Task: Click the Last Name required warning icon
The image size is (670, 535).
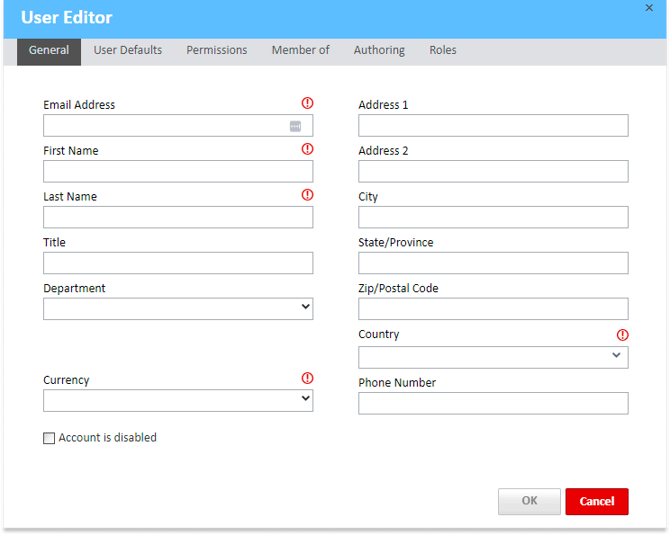Action: pyautogui.click(x=307, y=195)
